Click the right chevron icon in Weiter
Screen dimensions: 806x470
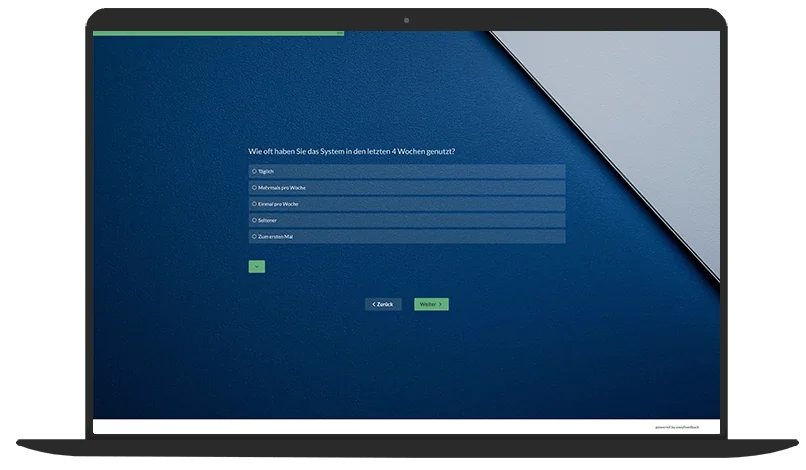tap(441, 304)
